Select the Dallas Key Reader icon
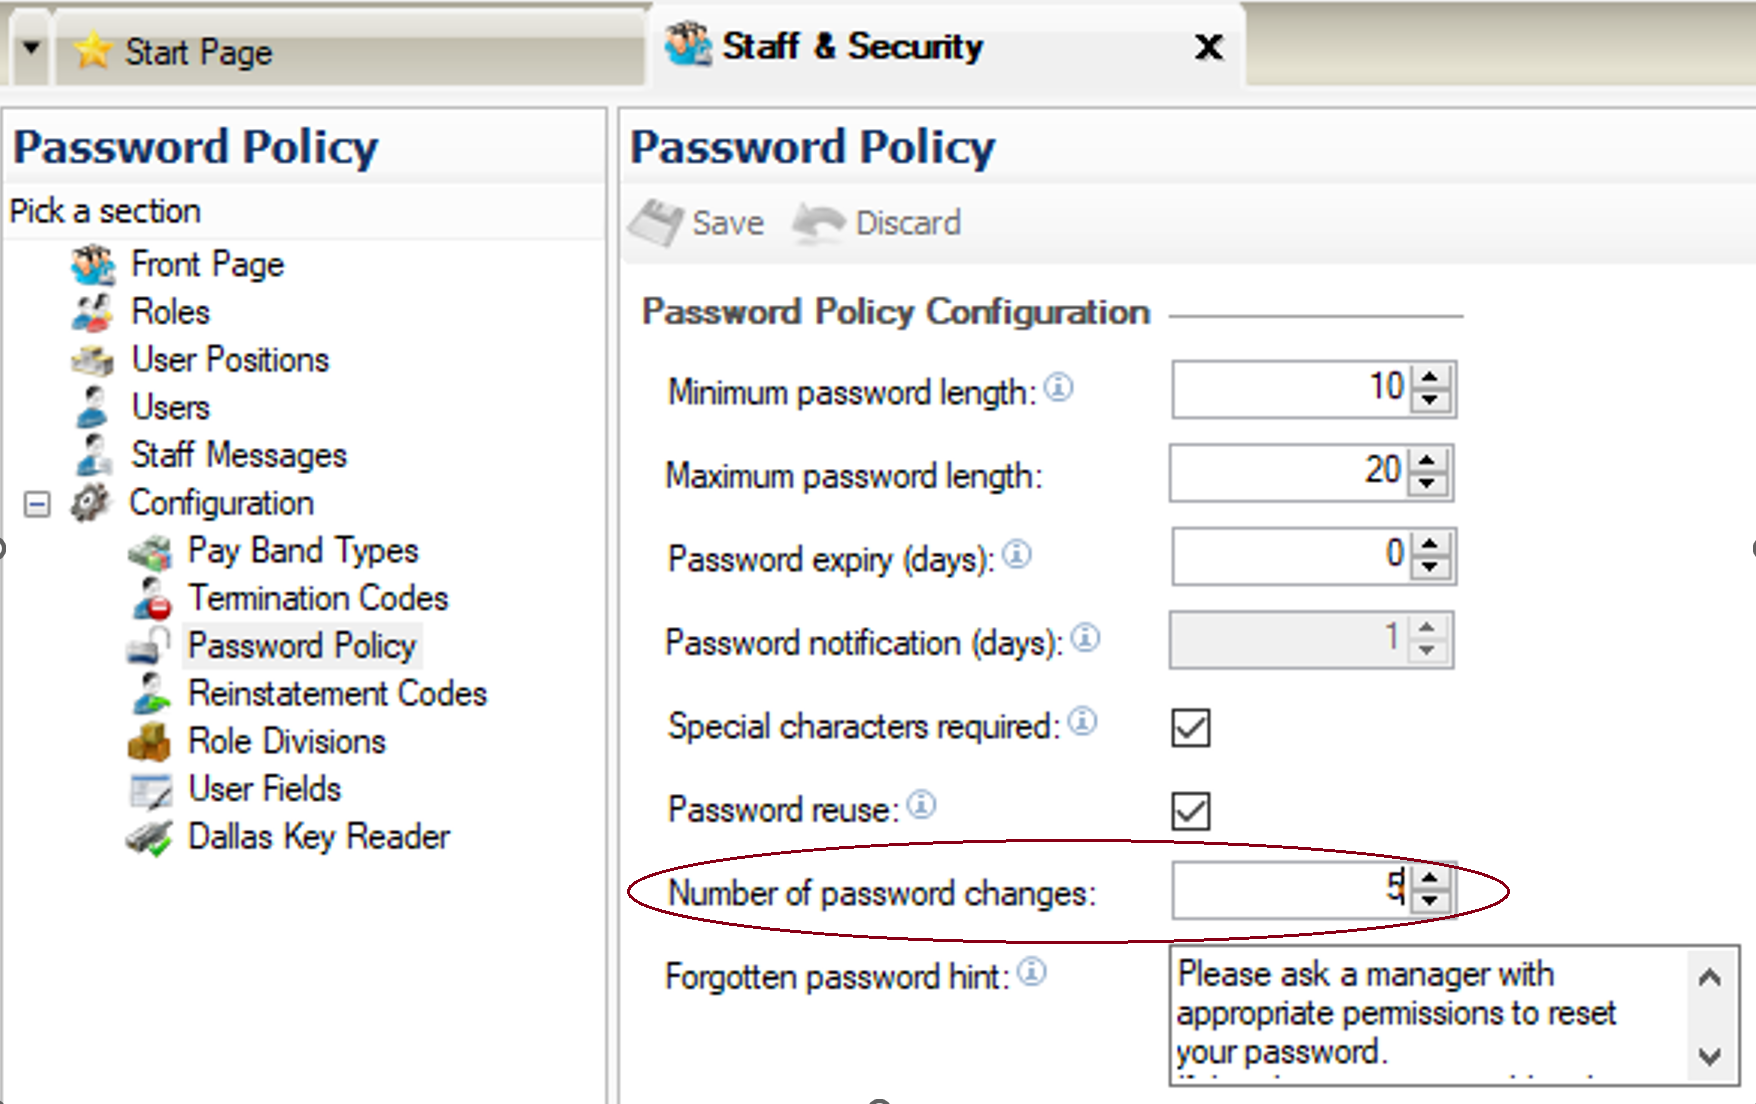Screen dimensions: 1756x1104 coord(150,838)
